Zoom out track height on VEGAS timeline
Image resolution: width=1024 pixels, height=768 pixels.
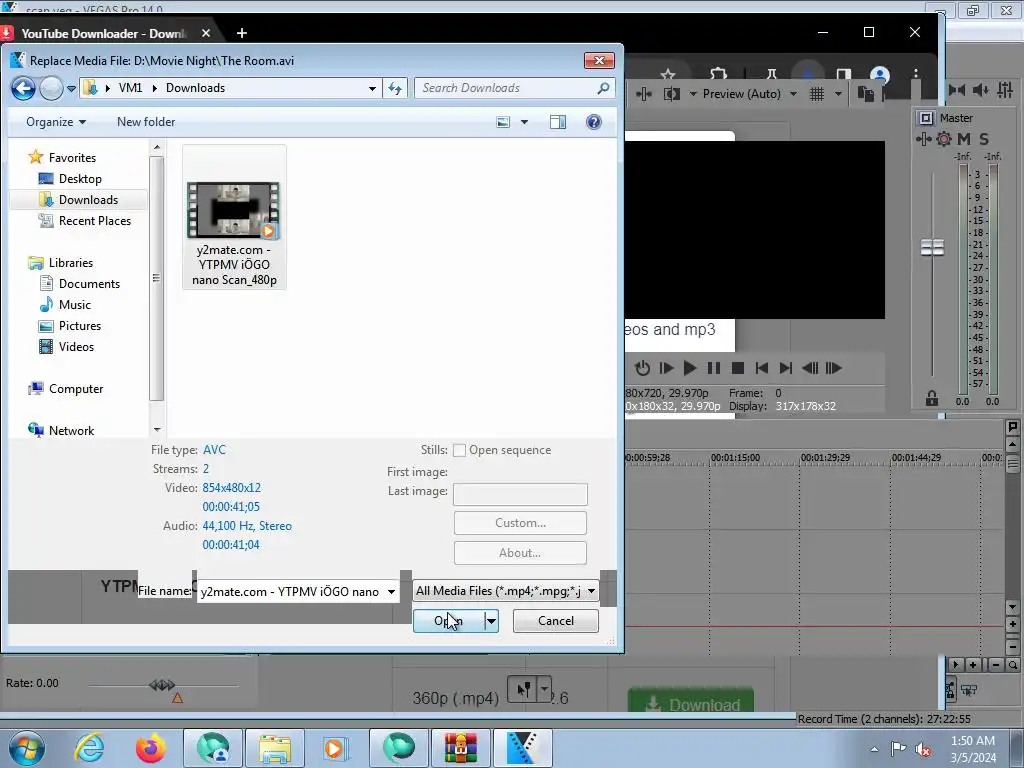(x=1013, y=647)
